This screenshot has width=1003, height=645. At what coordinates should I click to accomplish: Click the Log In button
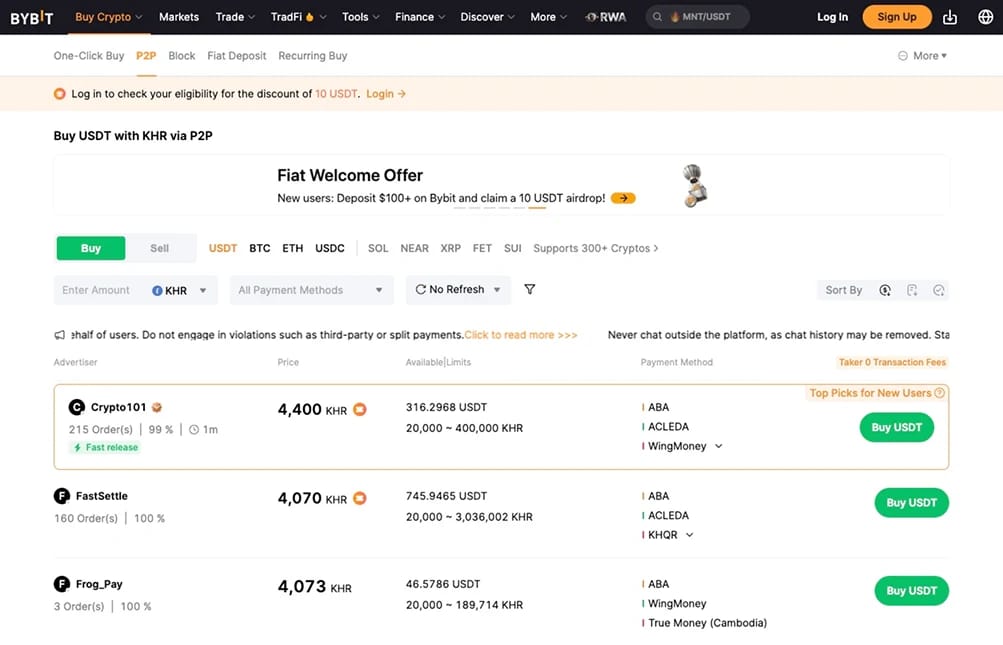(832, 17)
